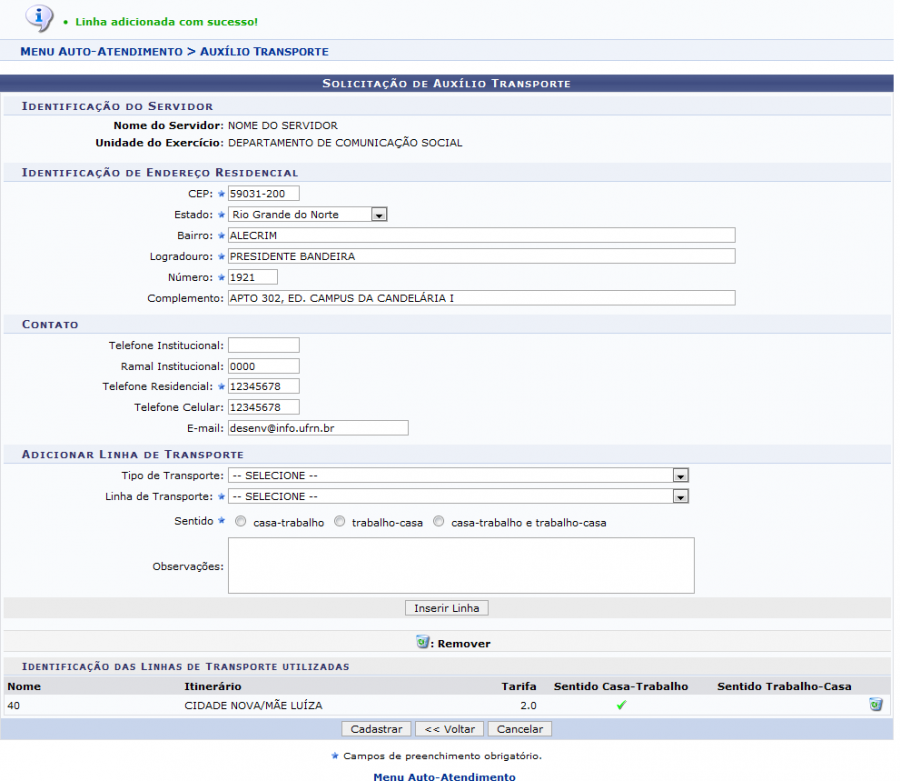
Task: Choose casa-trabalho e trabalho-casa radio option
Action: (x=439, y=522)
